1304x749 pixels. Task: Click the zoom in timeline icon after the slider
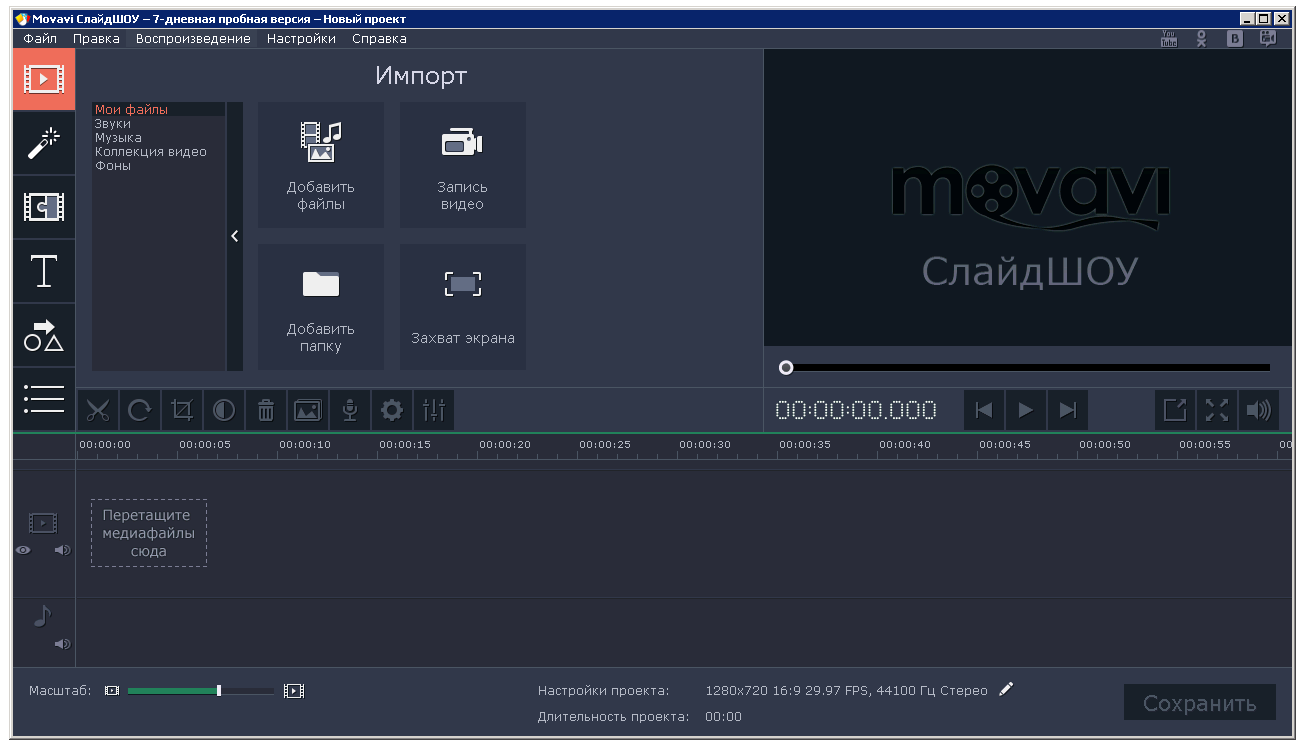[x=294, y=691]
